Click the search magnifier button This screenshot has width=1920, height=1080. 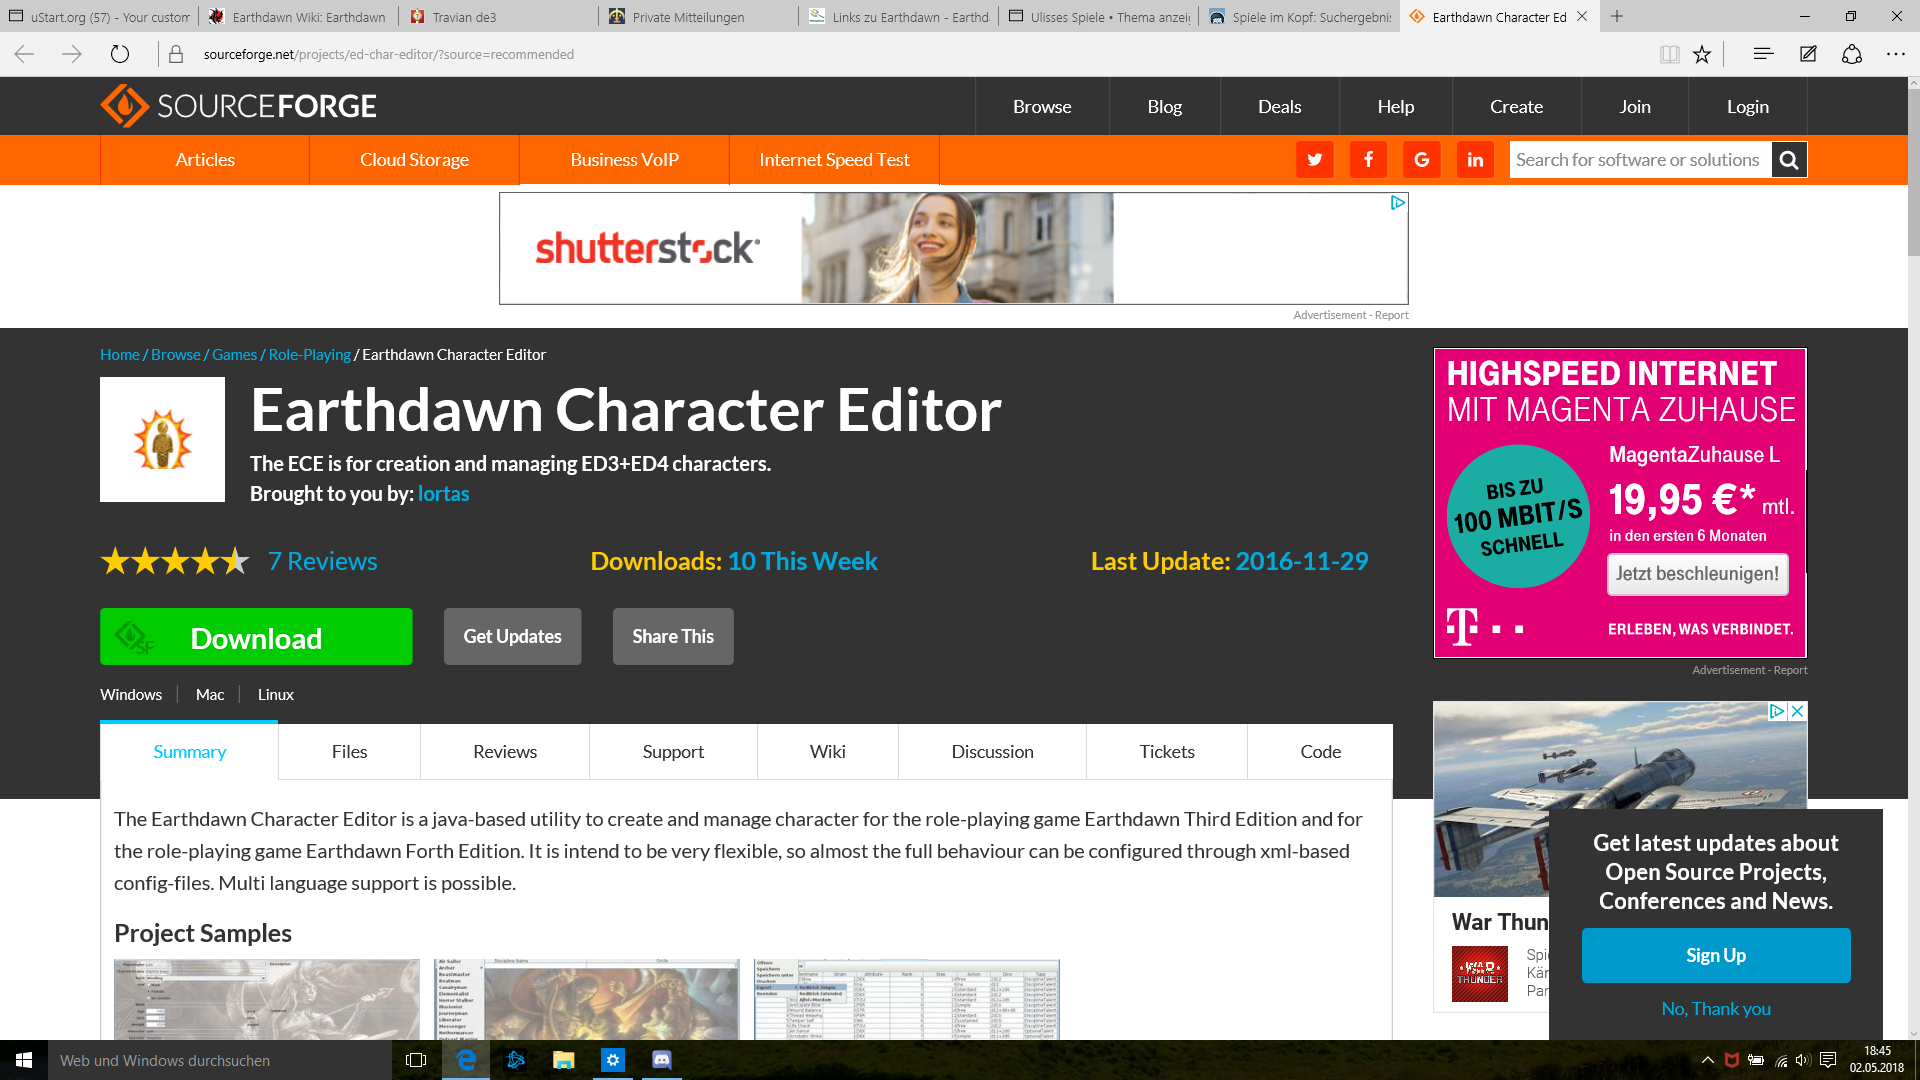1789,160
